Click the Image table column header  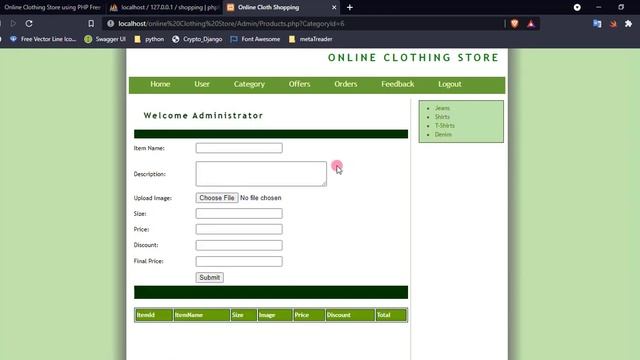click(275, 315)
